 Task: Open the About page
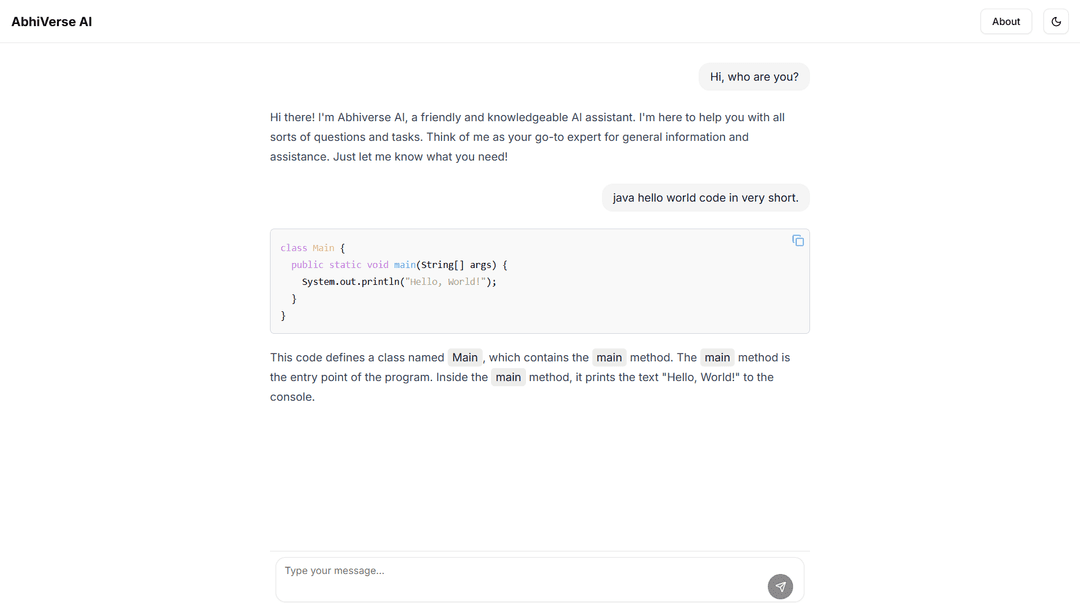pyautogui.click(x=1006, y=21)
